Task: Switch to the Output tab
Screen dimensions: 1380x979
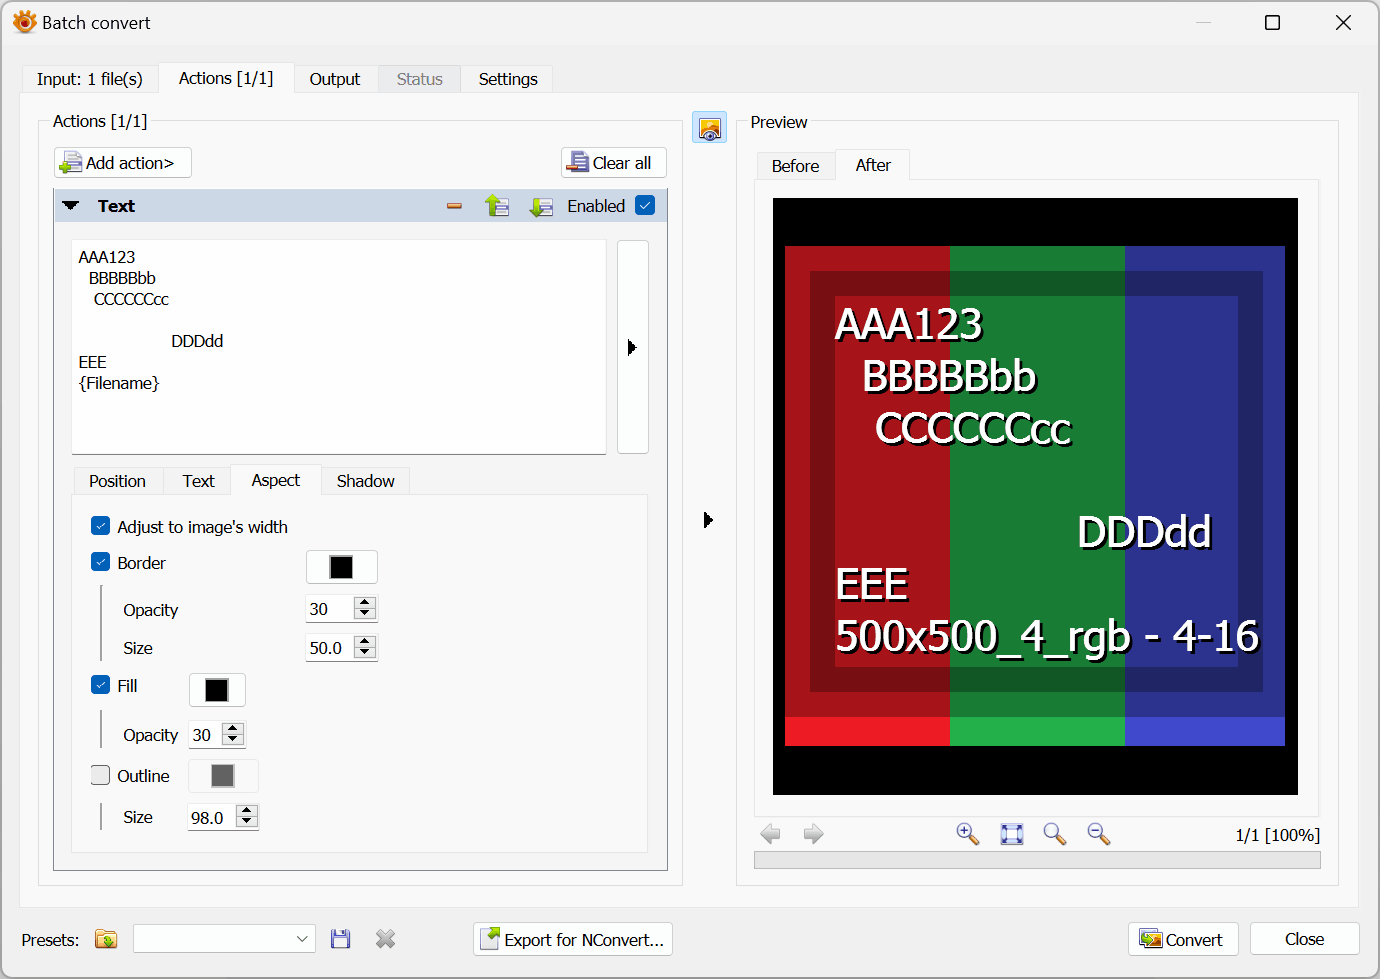Action: pos(334,79)
